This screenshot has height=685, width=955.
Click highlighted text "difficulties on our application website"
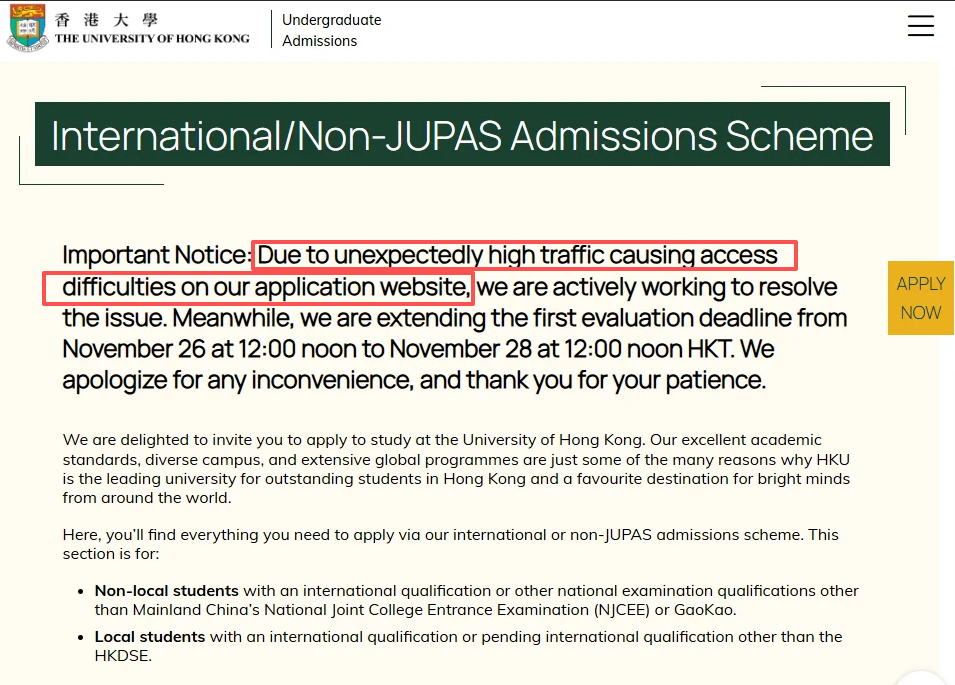click(265, 287)
